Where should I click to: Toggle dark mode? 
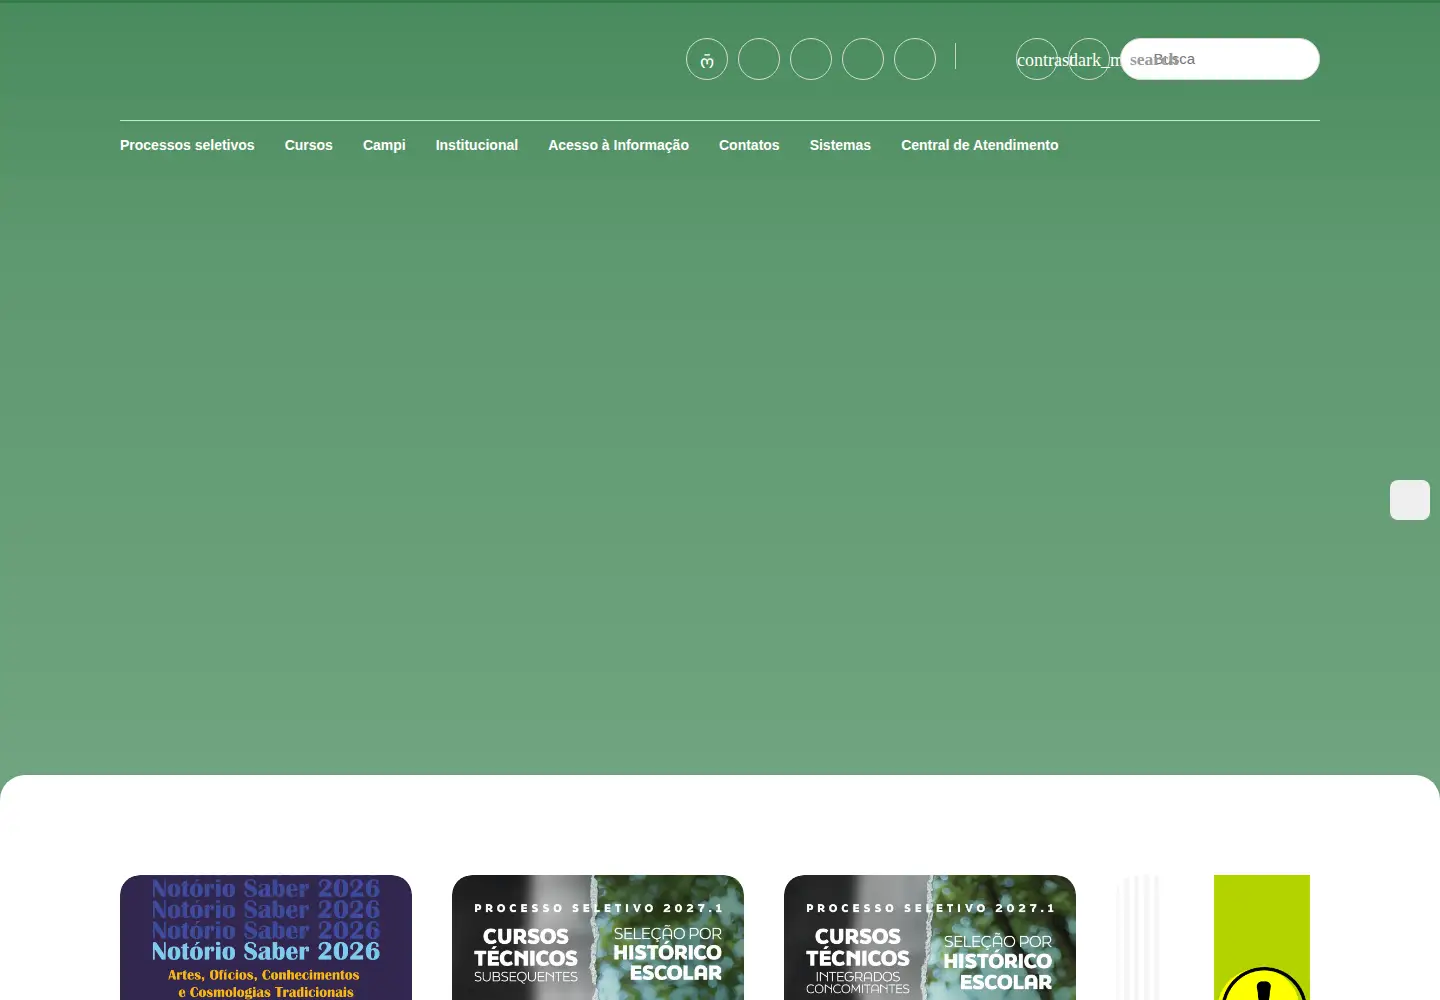coord(1089,59)
